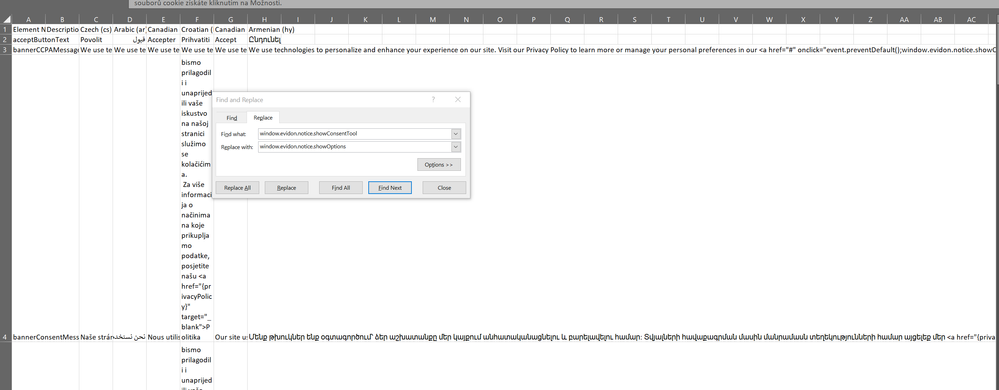999x390 pixels.
Task: Select column M header
Action: pos(433,20)
